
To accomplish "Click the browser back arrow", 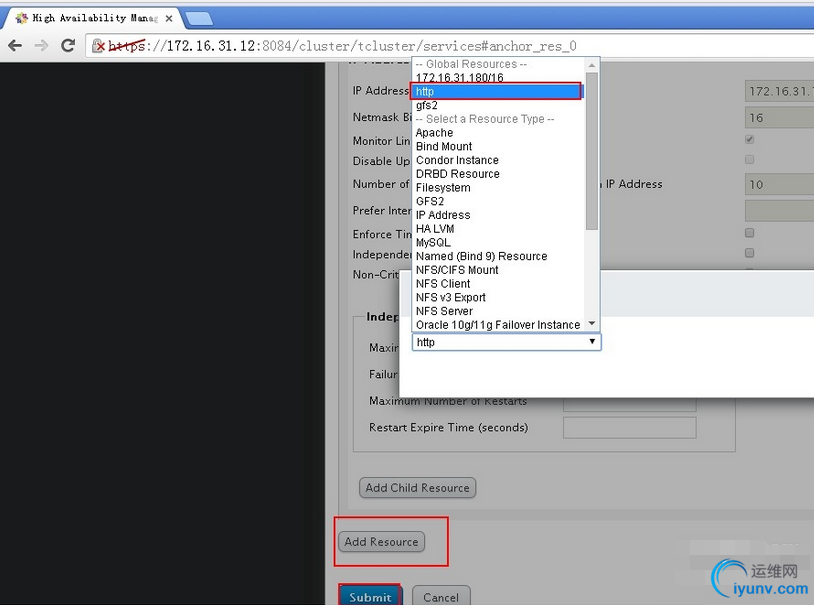I will [x=15, y=46].
